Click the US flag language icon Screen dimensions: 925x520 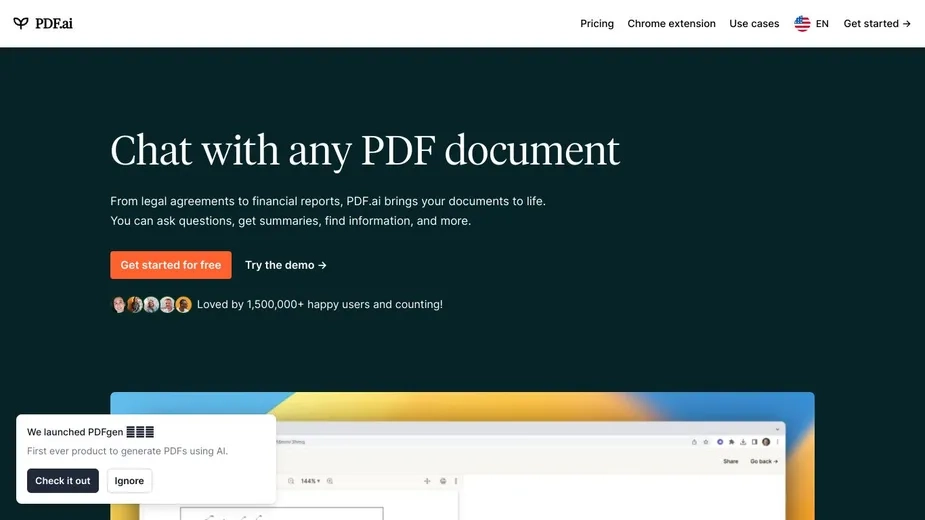click(802, 24)
